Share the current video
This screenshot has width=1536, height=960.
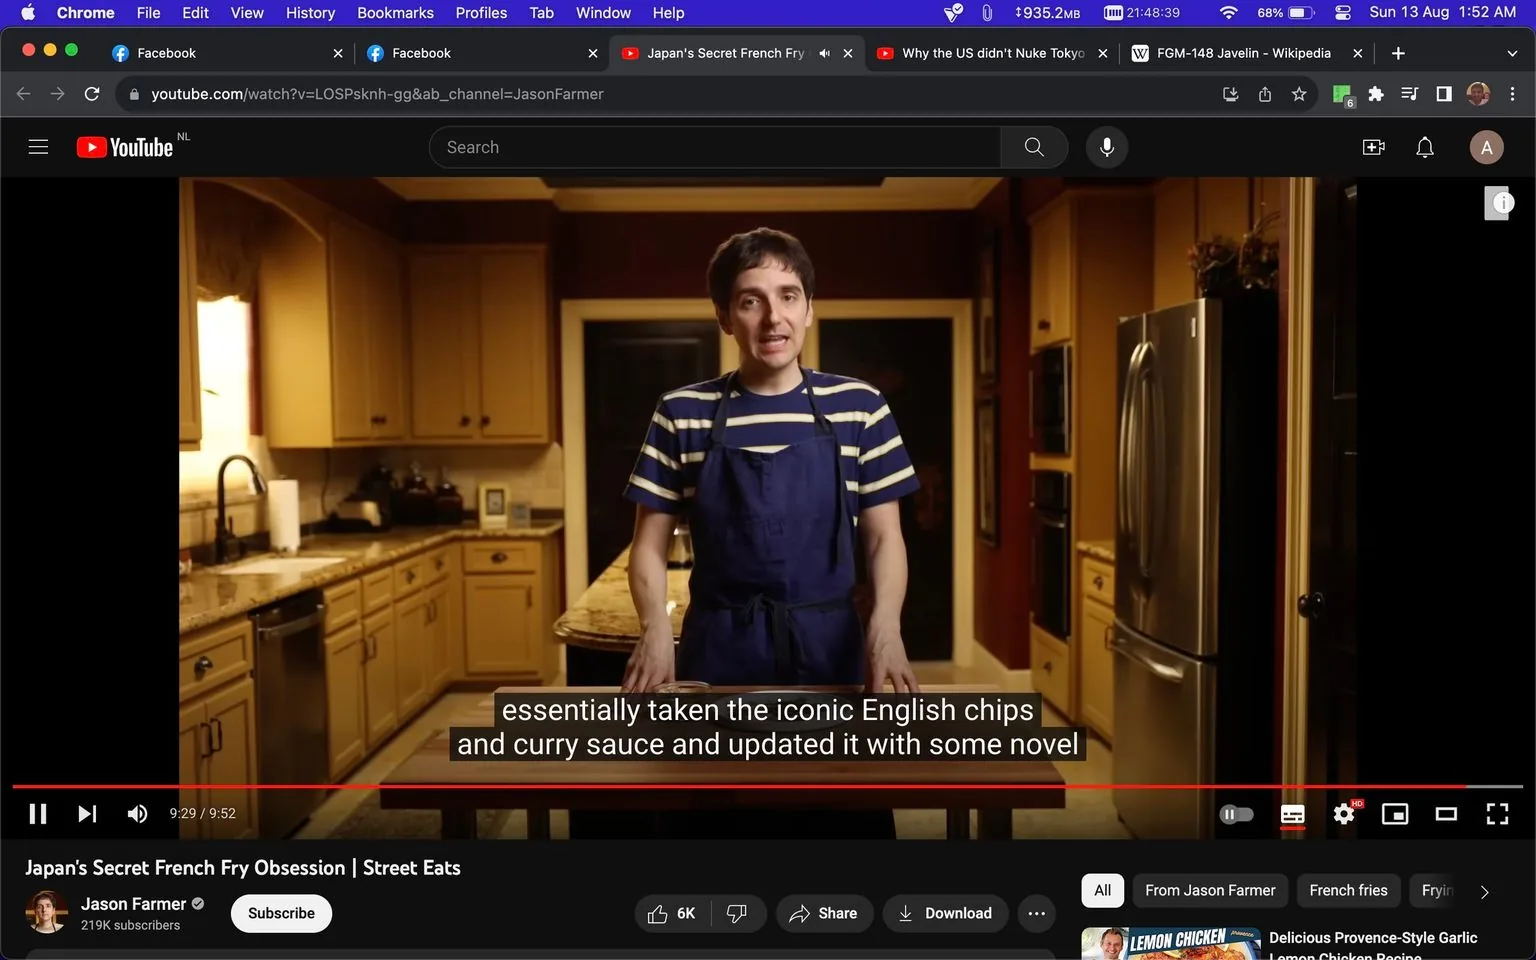click(x=824, y=913)
